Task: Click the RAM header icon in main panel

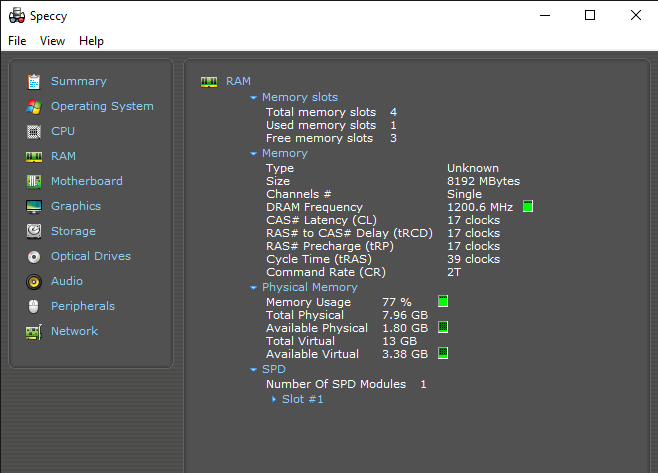Action: click(x=209, y=81)
